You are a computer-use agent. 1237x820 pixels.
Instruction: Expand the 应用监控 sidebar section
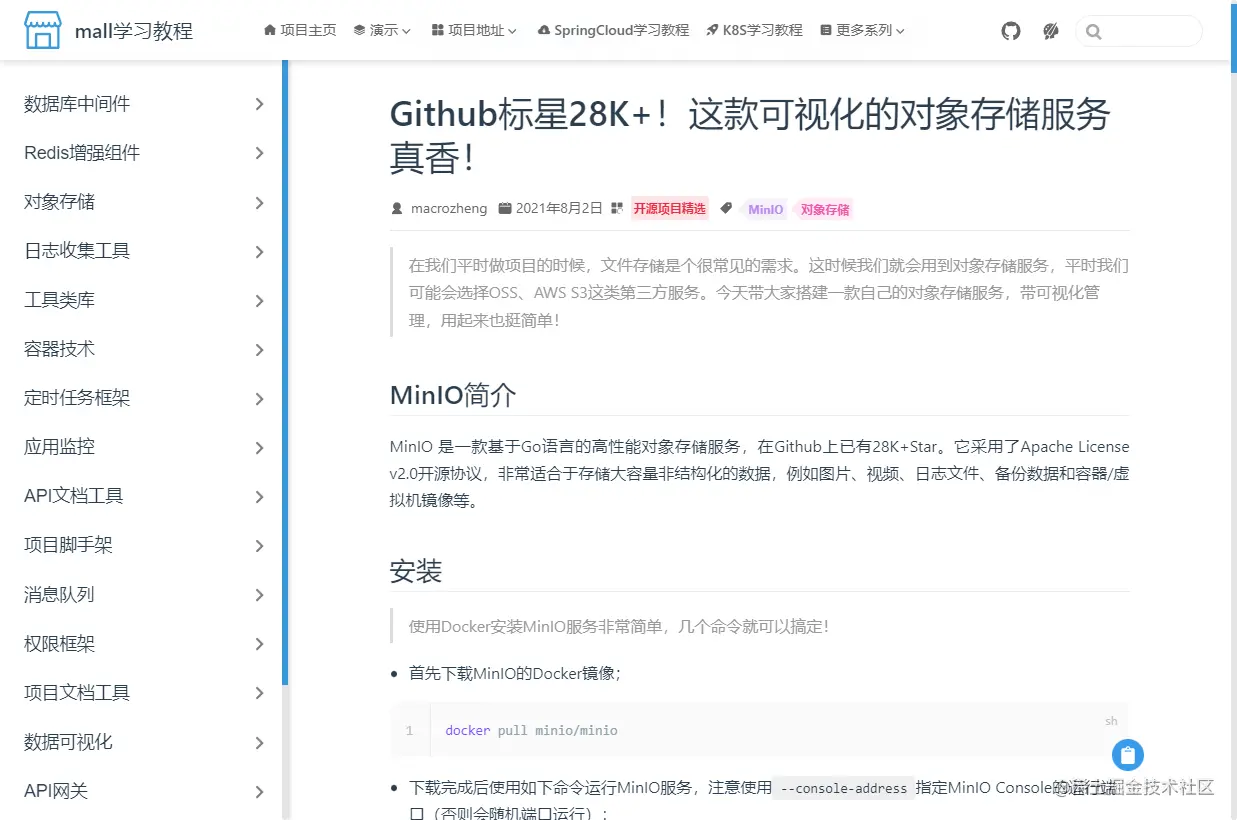click(144, 447)
